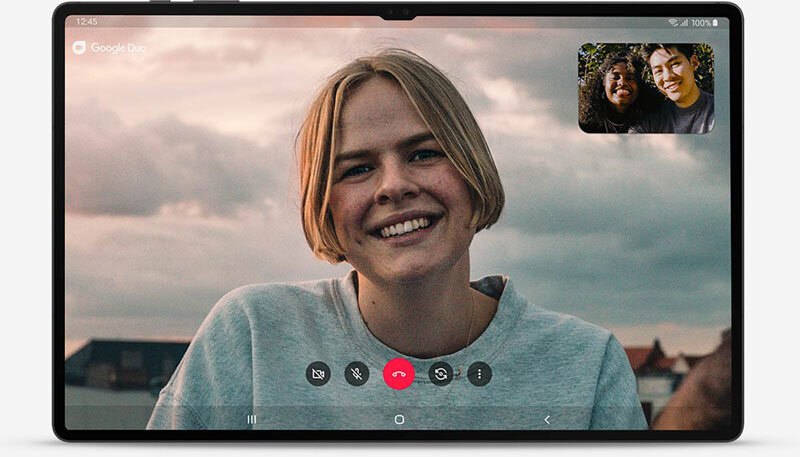Mute the microphone
The image size is (800, 457).
click(x=357, y=374)
